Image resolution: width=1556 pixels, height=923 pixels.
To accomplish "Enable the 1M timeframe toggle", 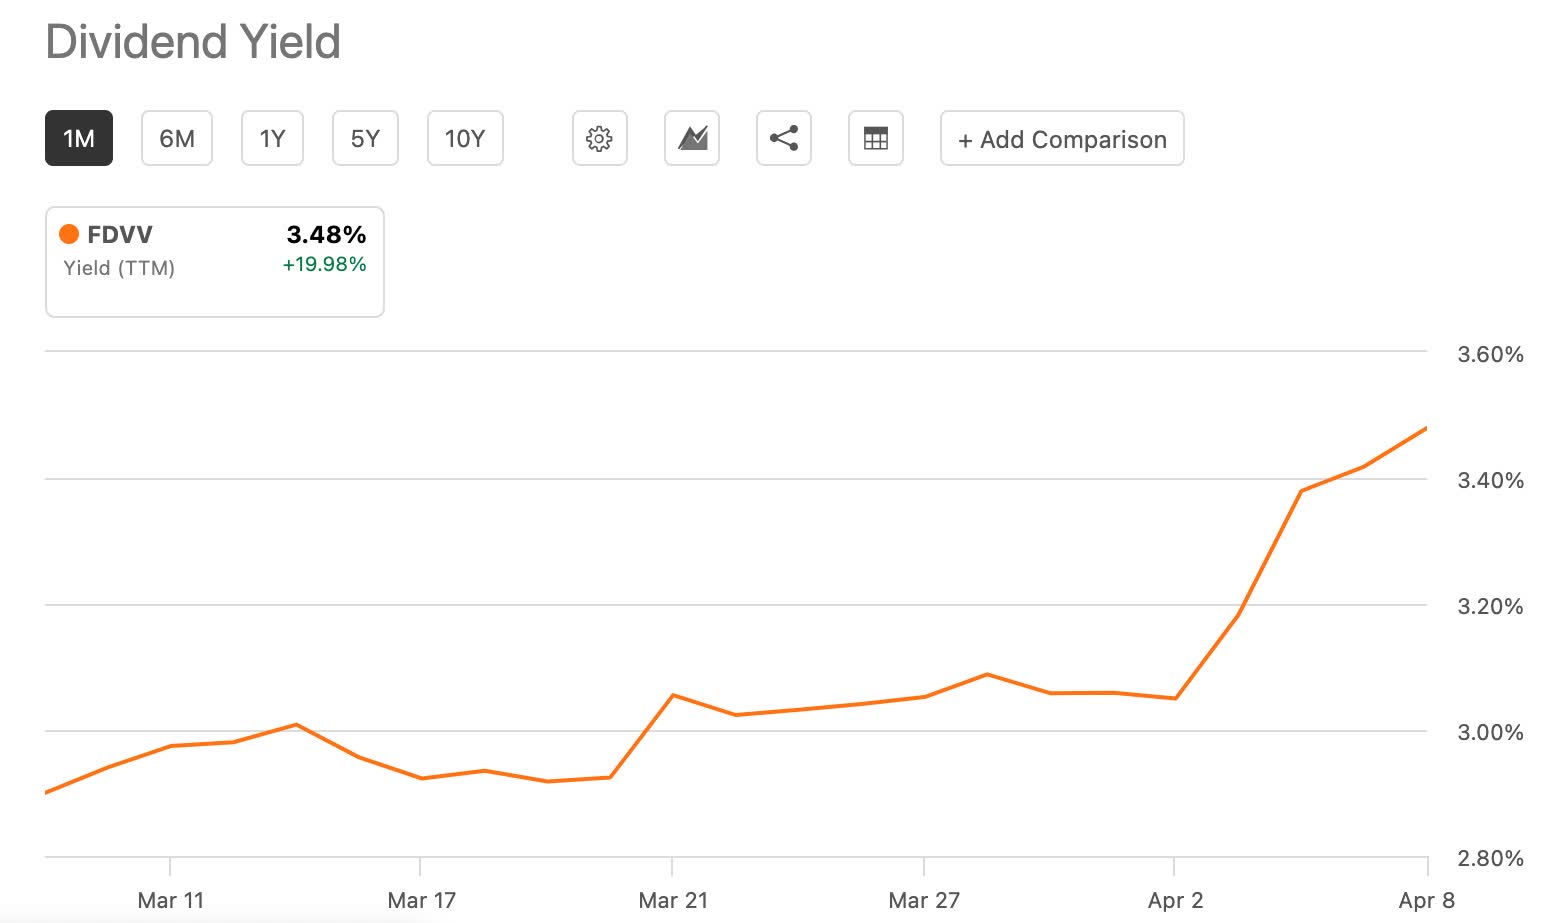I will pos(78,138).
